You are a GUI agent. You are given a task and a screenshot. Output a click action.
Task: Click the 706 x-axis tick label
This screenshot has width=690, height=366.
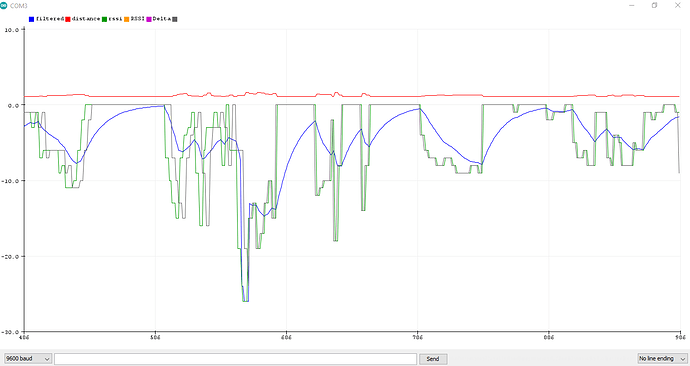418,337
